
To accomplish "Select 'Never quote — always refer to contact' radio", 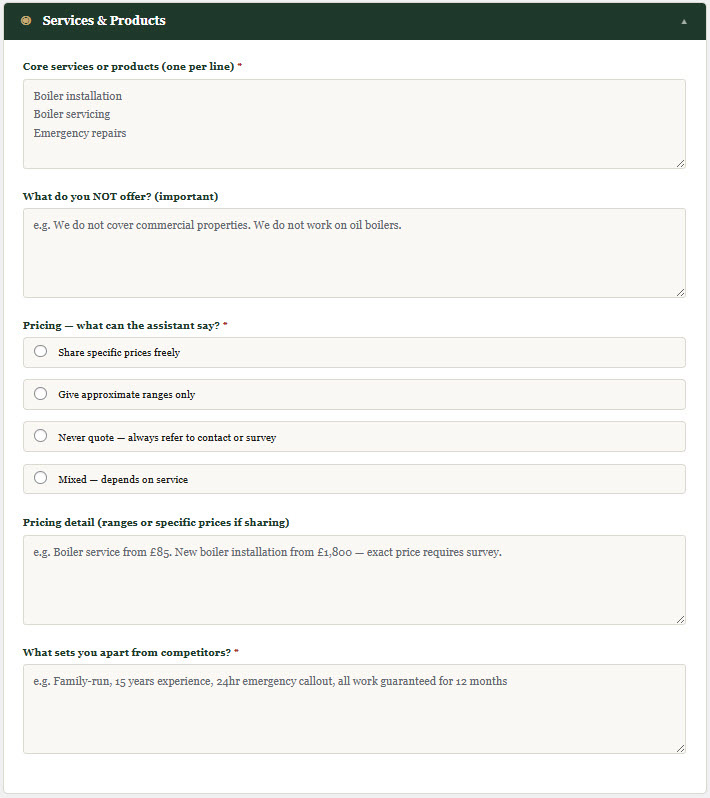I will (x=40, y=436).
